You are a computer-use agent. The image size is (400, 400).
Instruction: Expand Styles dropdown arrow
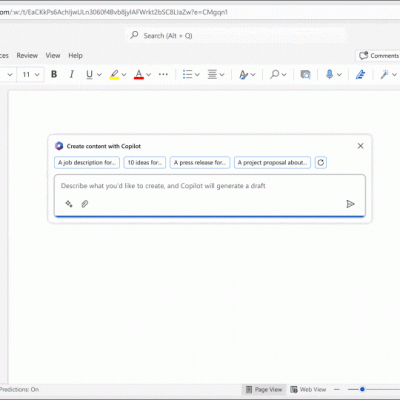(253, 74)
